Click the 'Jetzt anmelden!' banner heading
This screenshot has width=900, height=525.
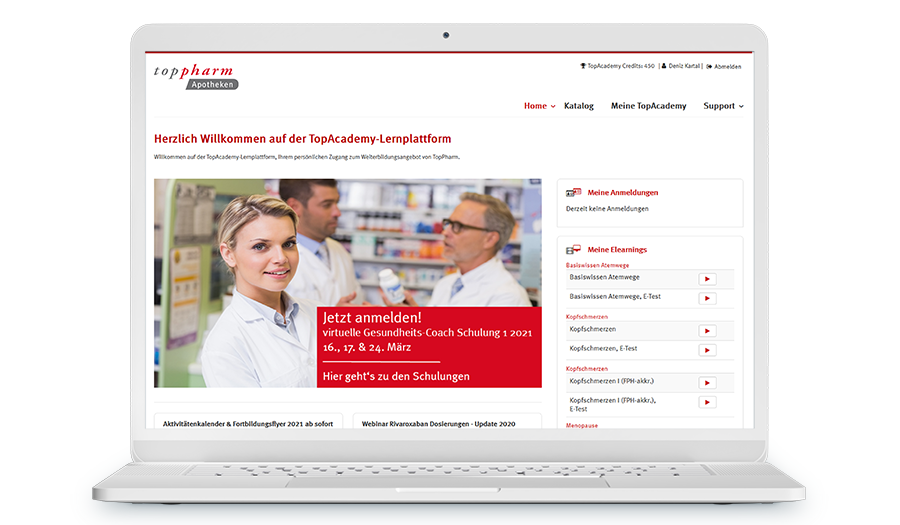372,317
